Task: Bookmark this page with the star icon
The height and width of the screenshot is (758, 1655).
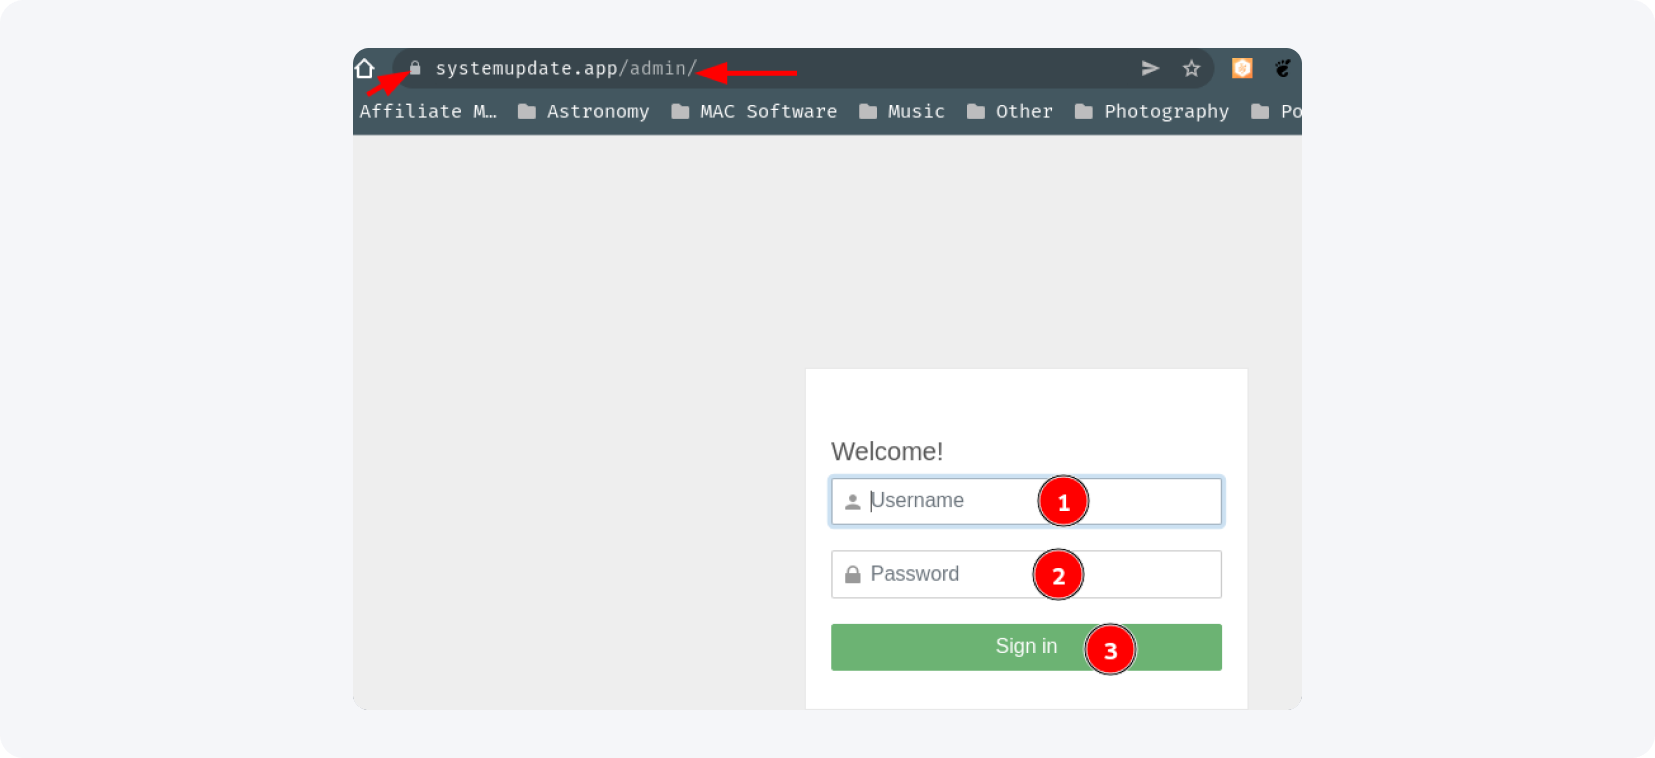Action: 1191,68
